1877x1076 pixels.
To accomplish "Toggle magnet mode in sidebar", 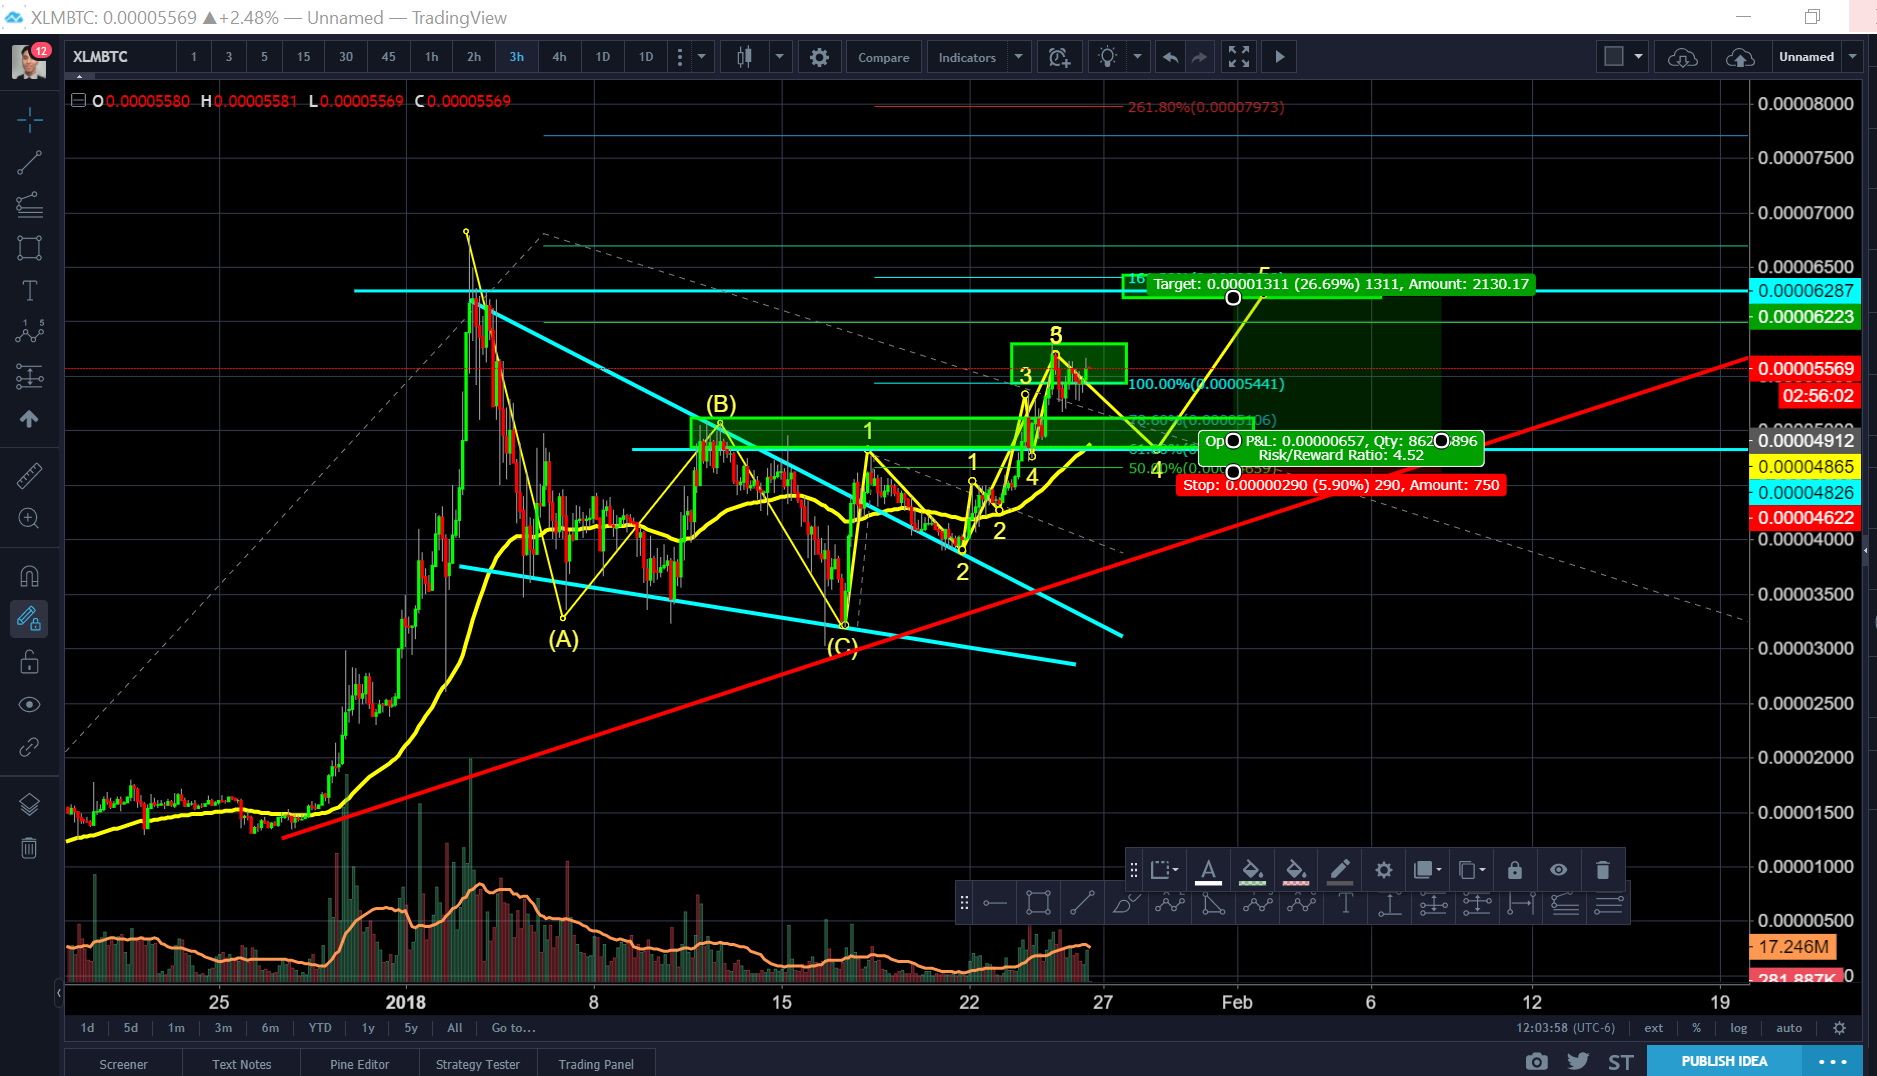I will coord(29,576).
